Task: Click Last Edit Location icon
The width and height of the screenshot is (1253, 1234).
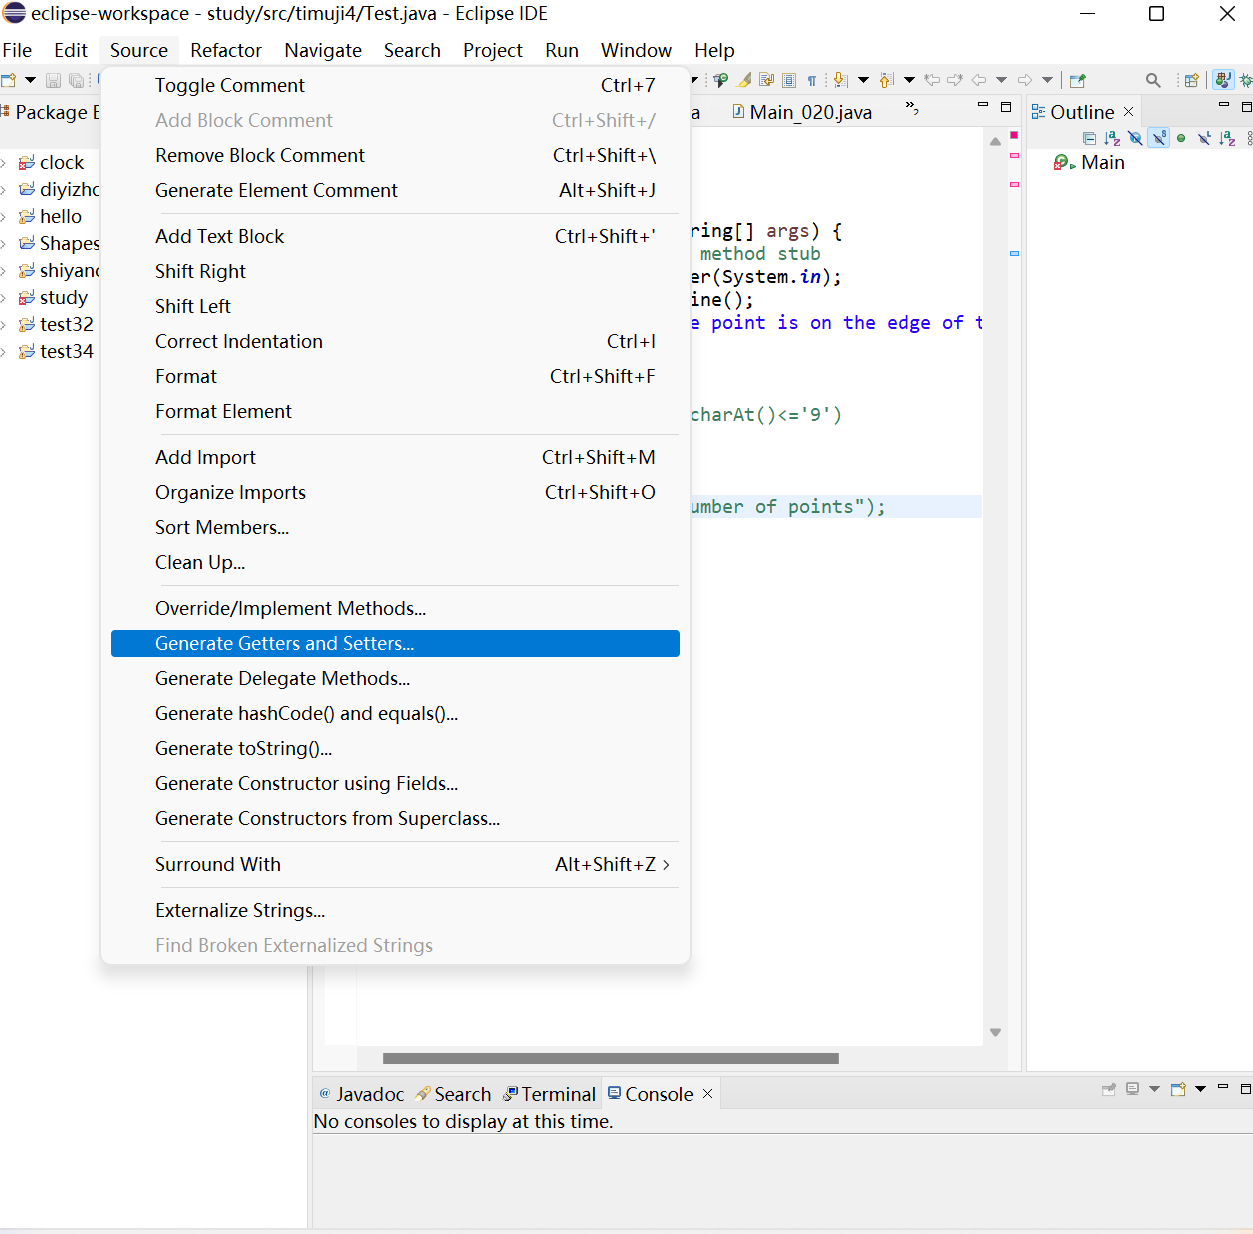Action: click(x=932, y=80)
